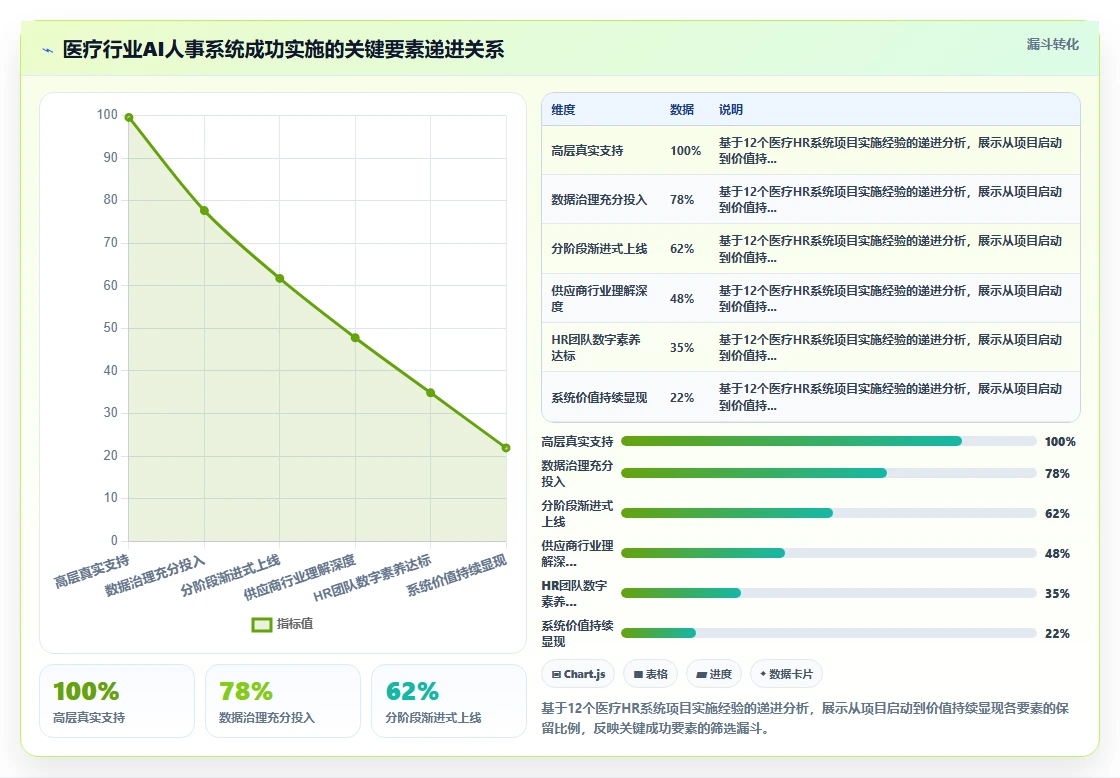
Task: Click the 分阶段渐进式上线 progress bar
Action: coord(829,513)
